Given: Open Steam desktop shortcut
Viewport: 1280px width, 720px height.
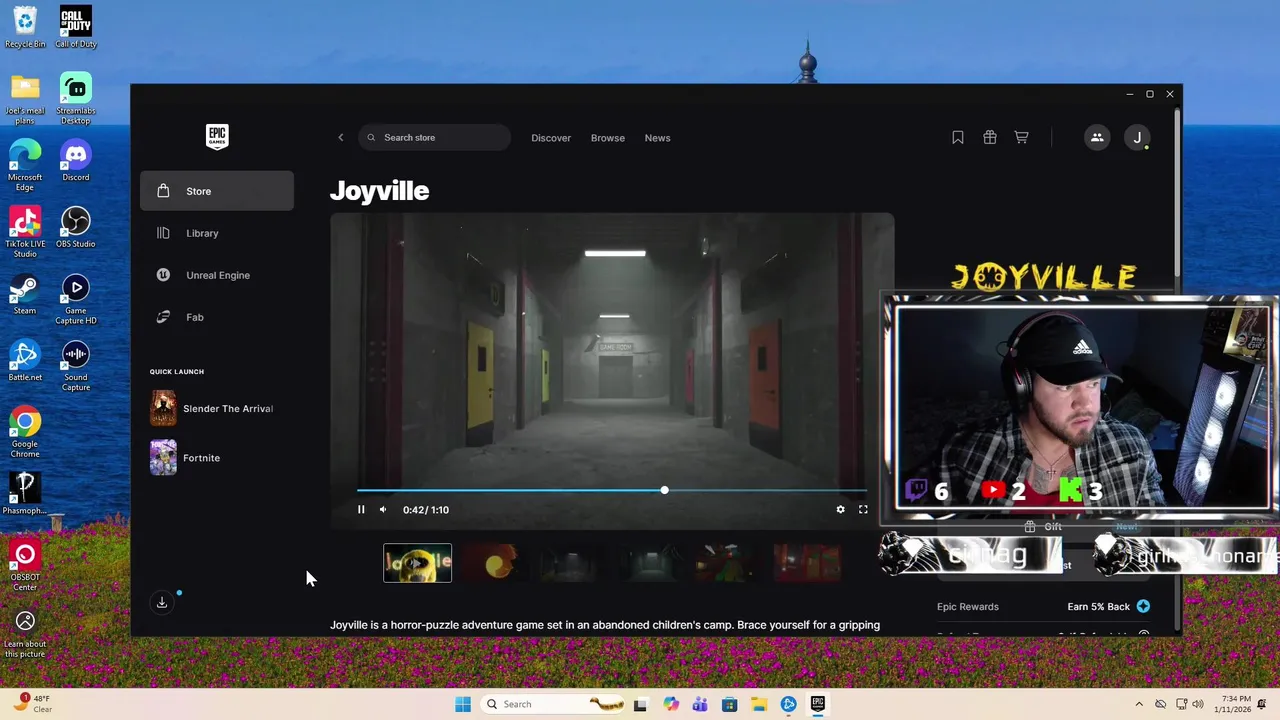Looking at the screenshot, I should (25, 295).
